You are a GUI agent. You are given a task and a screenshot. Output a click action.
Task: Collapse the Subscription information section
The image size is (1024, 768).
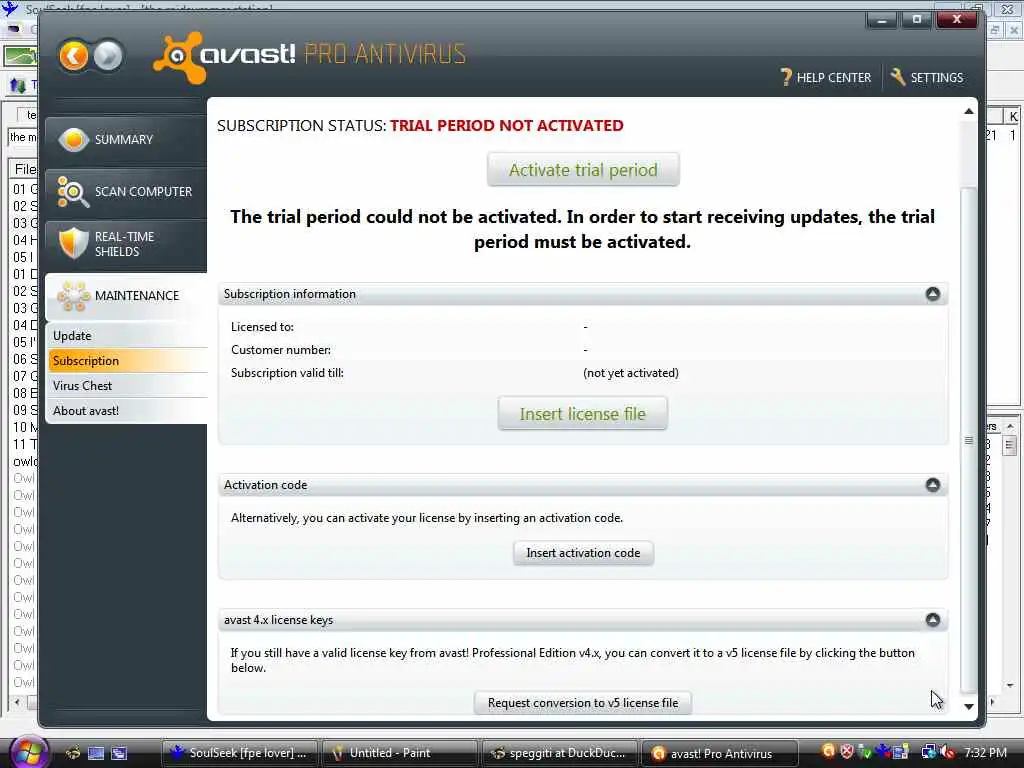click(933, 294)
